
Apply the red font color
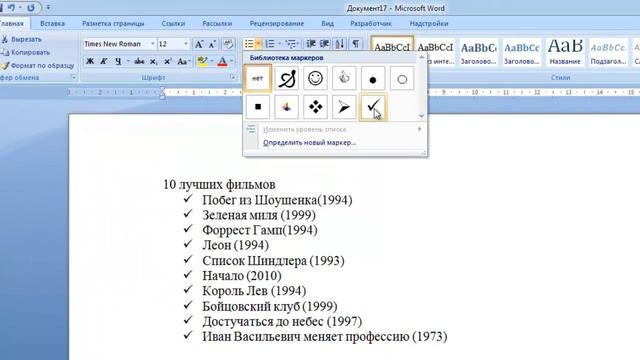click(222, 61)
